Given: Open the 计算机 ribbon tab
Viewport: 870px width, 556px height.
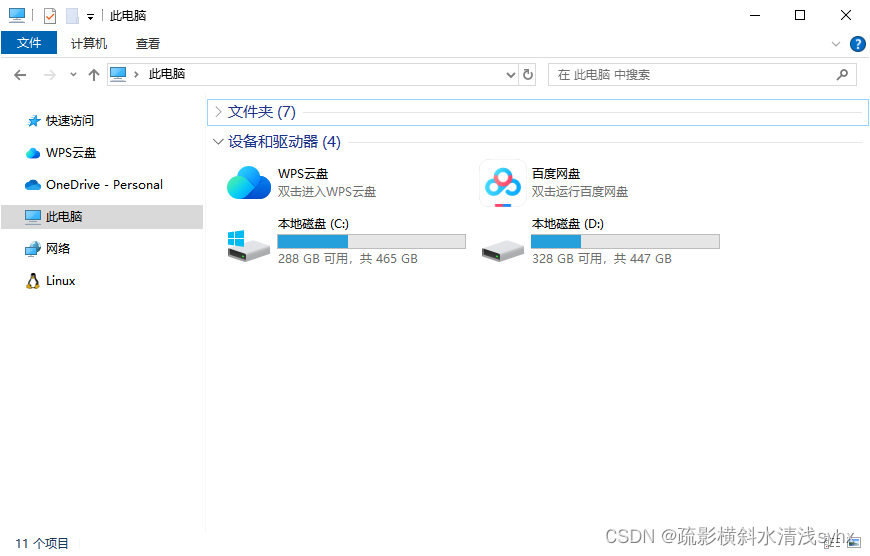Looking at the screenshot, I should coord(89,43).
